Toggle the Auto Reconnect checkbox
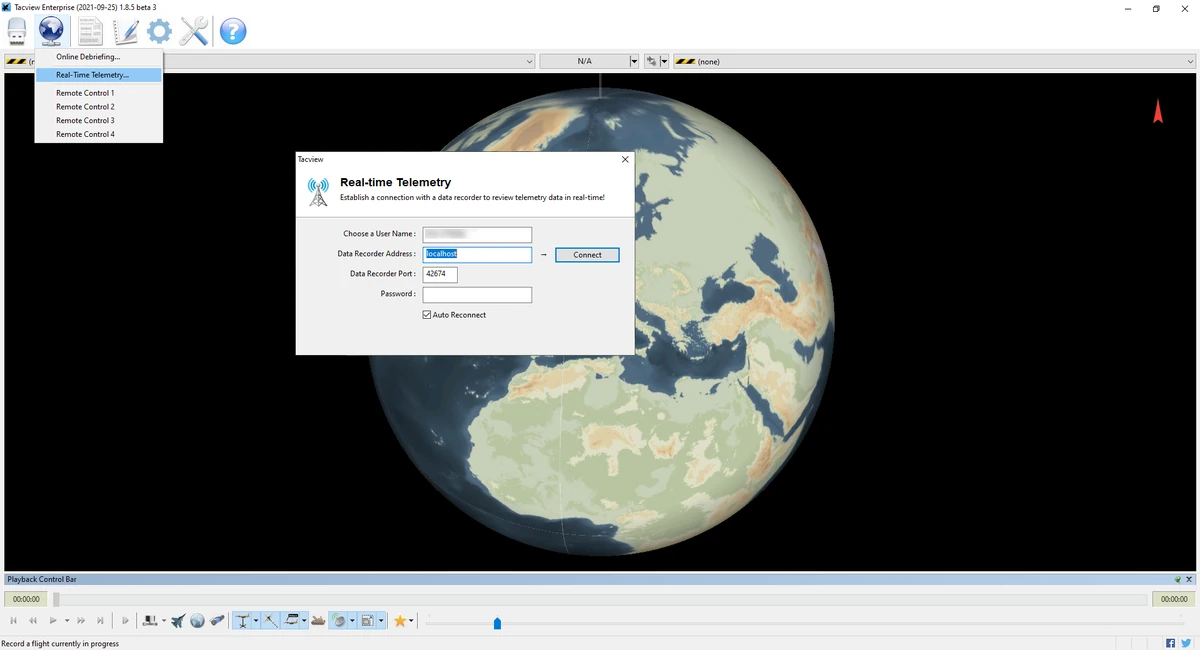This screenshot has height=650, width=1200. (427, 315)
